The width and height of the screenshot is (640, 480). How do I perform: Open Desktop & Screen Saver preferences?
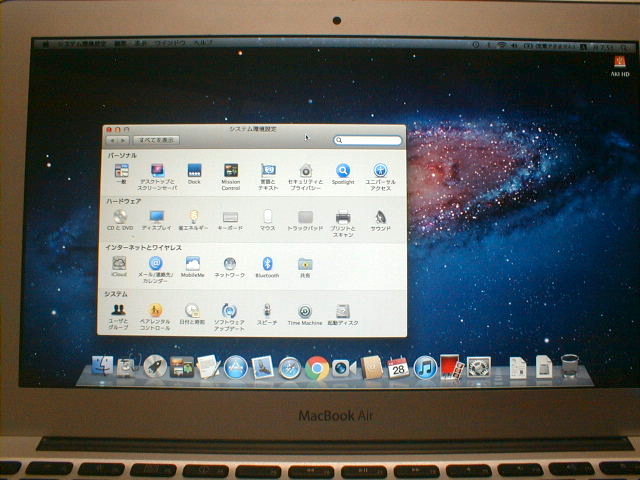[x=157, y=177]
